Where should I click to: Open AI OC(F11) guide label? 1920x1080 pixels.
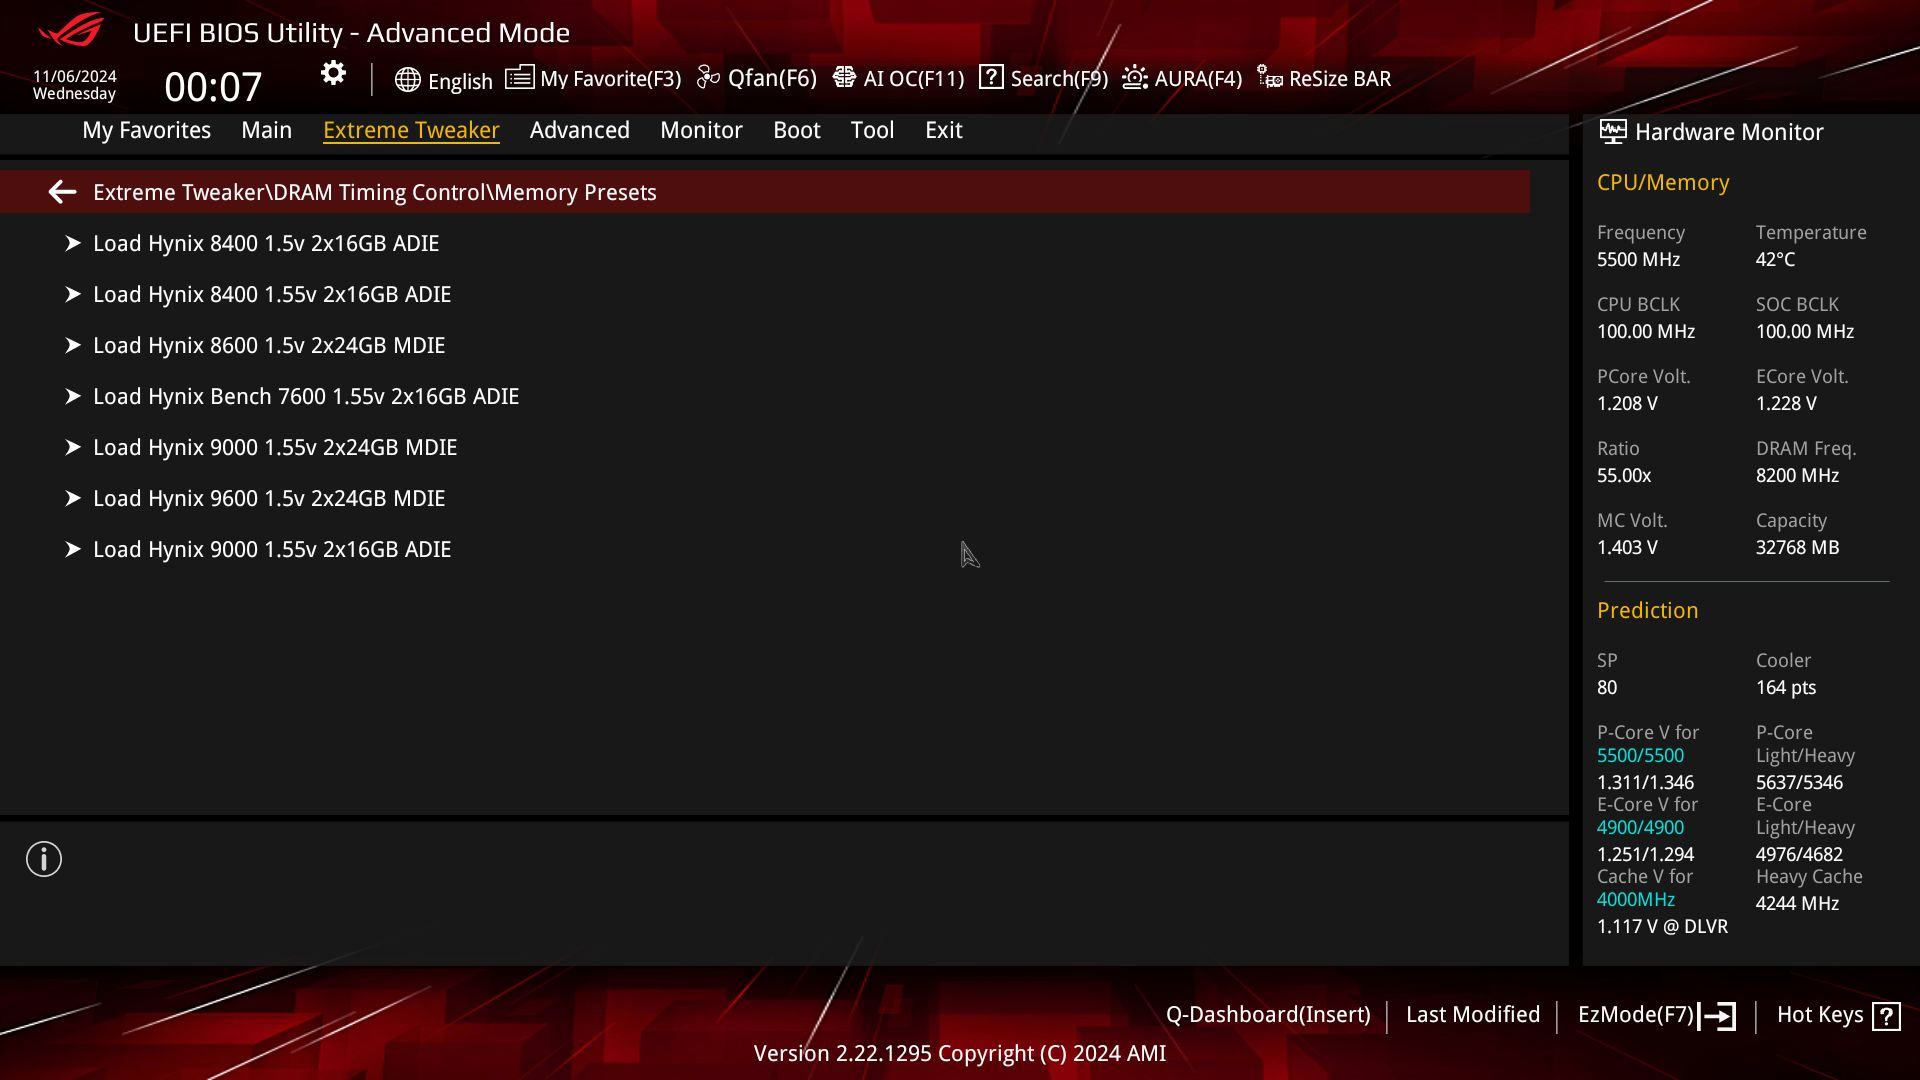tap(913, 78)
